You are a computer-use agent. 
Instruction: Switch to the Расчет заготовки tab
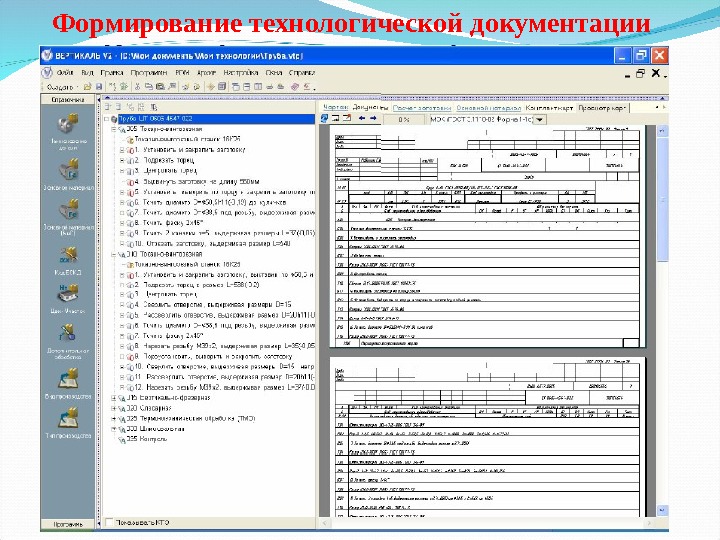point(422,107)
